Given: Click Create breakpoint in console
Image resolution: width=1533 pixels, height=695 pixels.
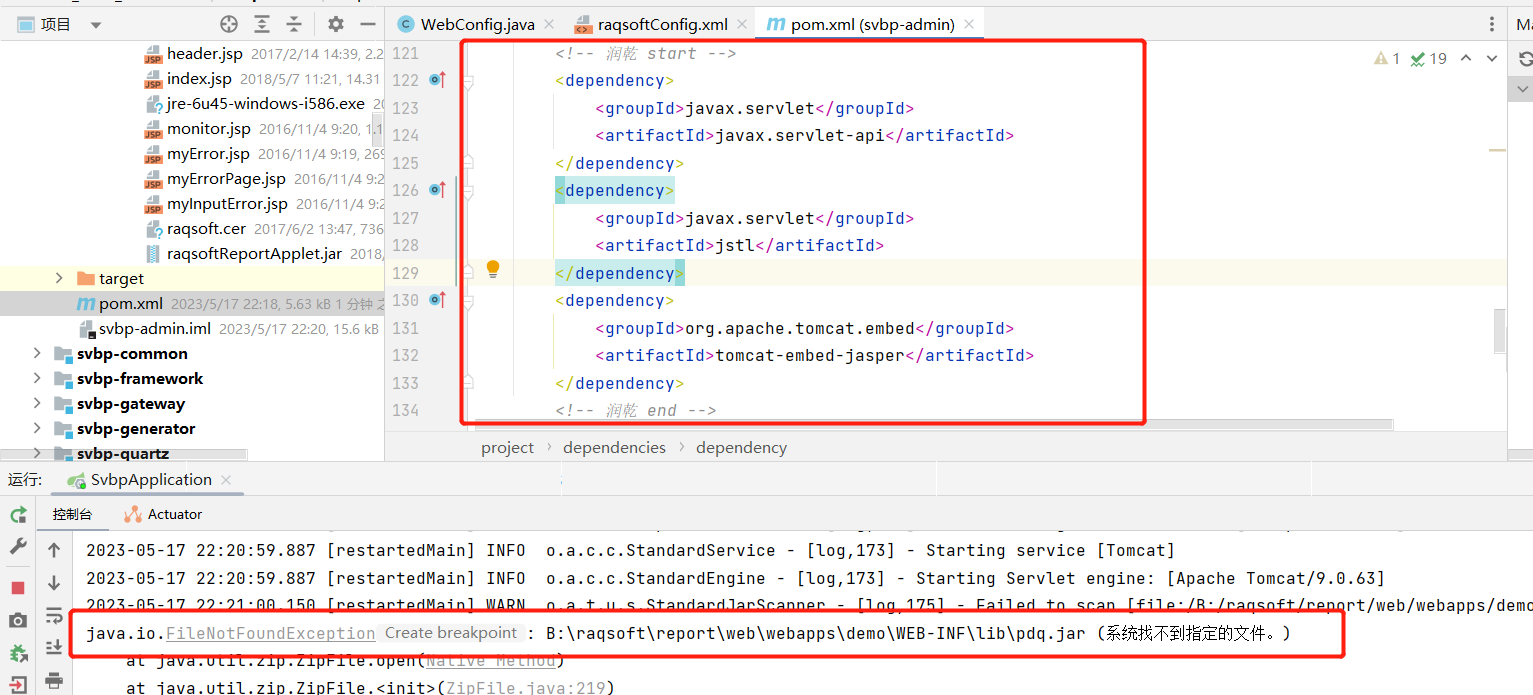Looking at the screenshot, I should tap(451, 633).
